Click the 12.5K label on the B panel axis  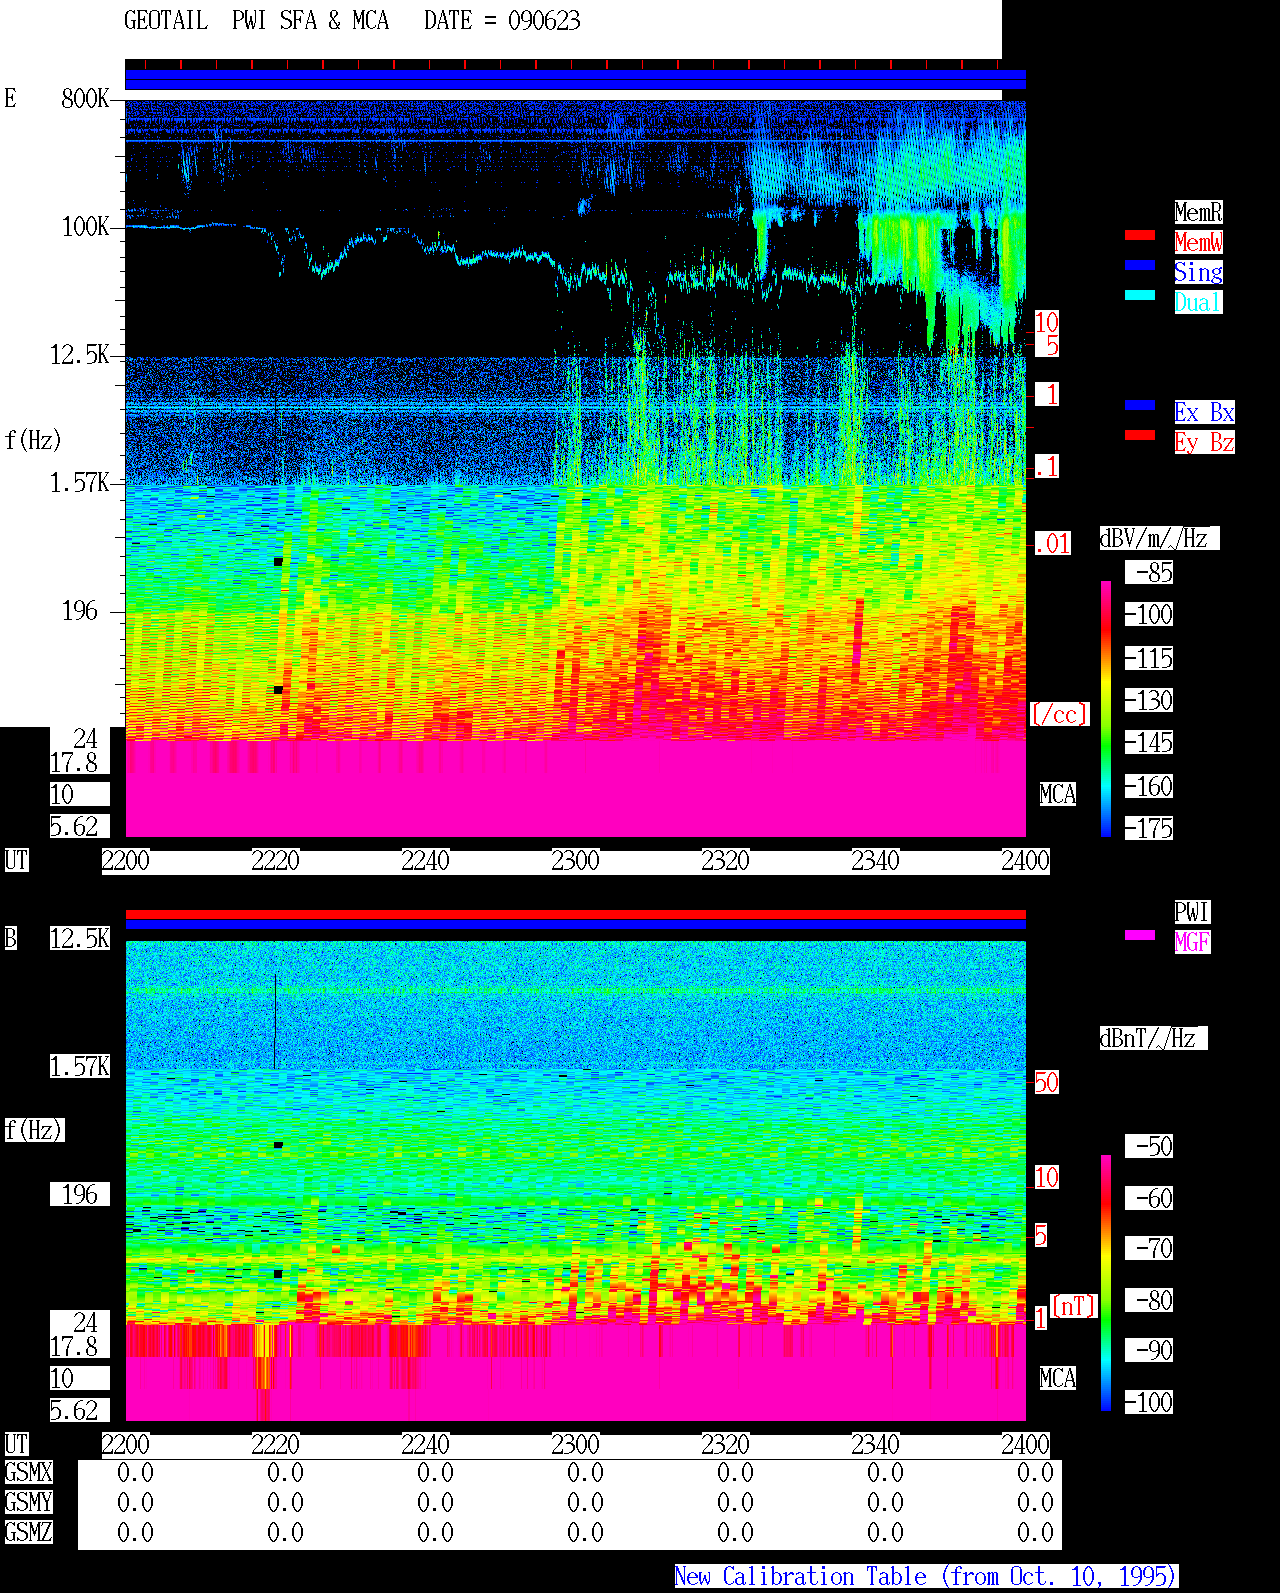[x=80, y=938]
